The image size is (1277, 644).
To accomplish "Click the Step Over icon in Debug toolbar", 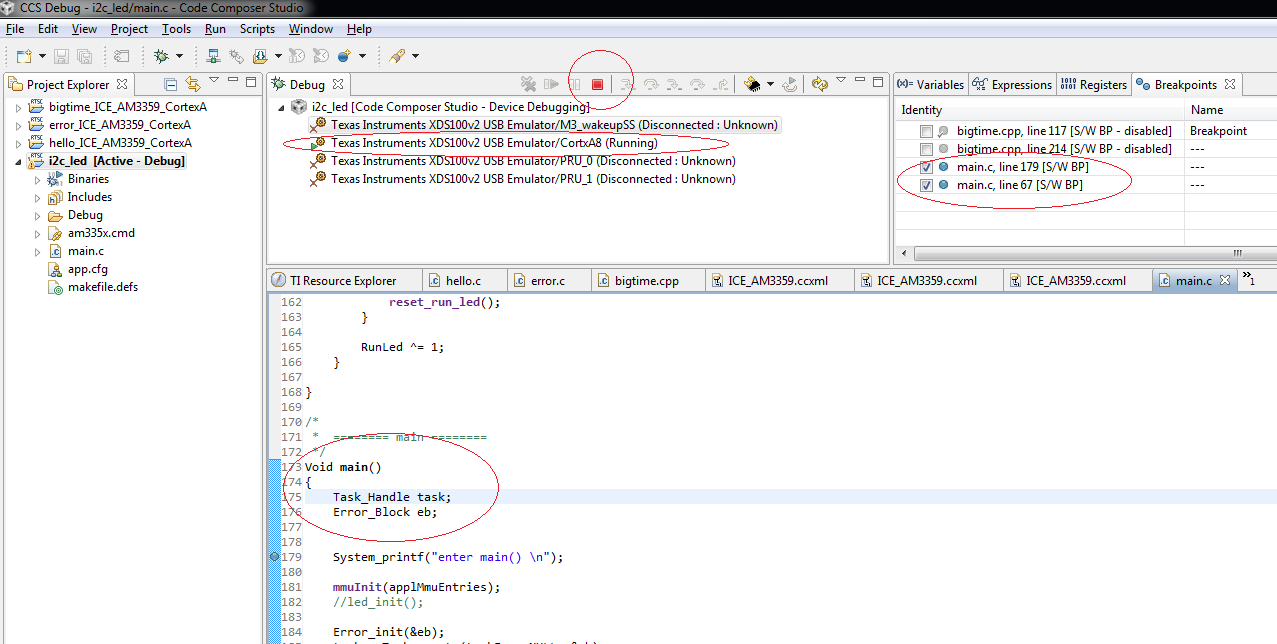I will click(x=650, y=85).
